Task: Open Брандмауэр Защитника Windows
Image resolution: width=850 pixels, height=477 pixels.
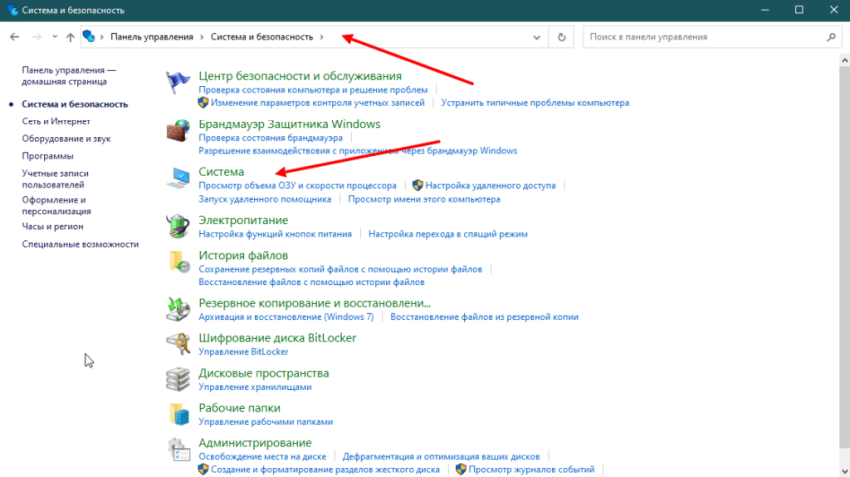Action: tap(289, 124)
